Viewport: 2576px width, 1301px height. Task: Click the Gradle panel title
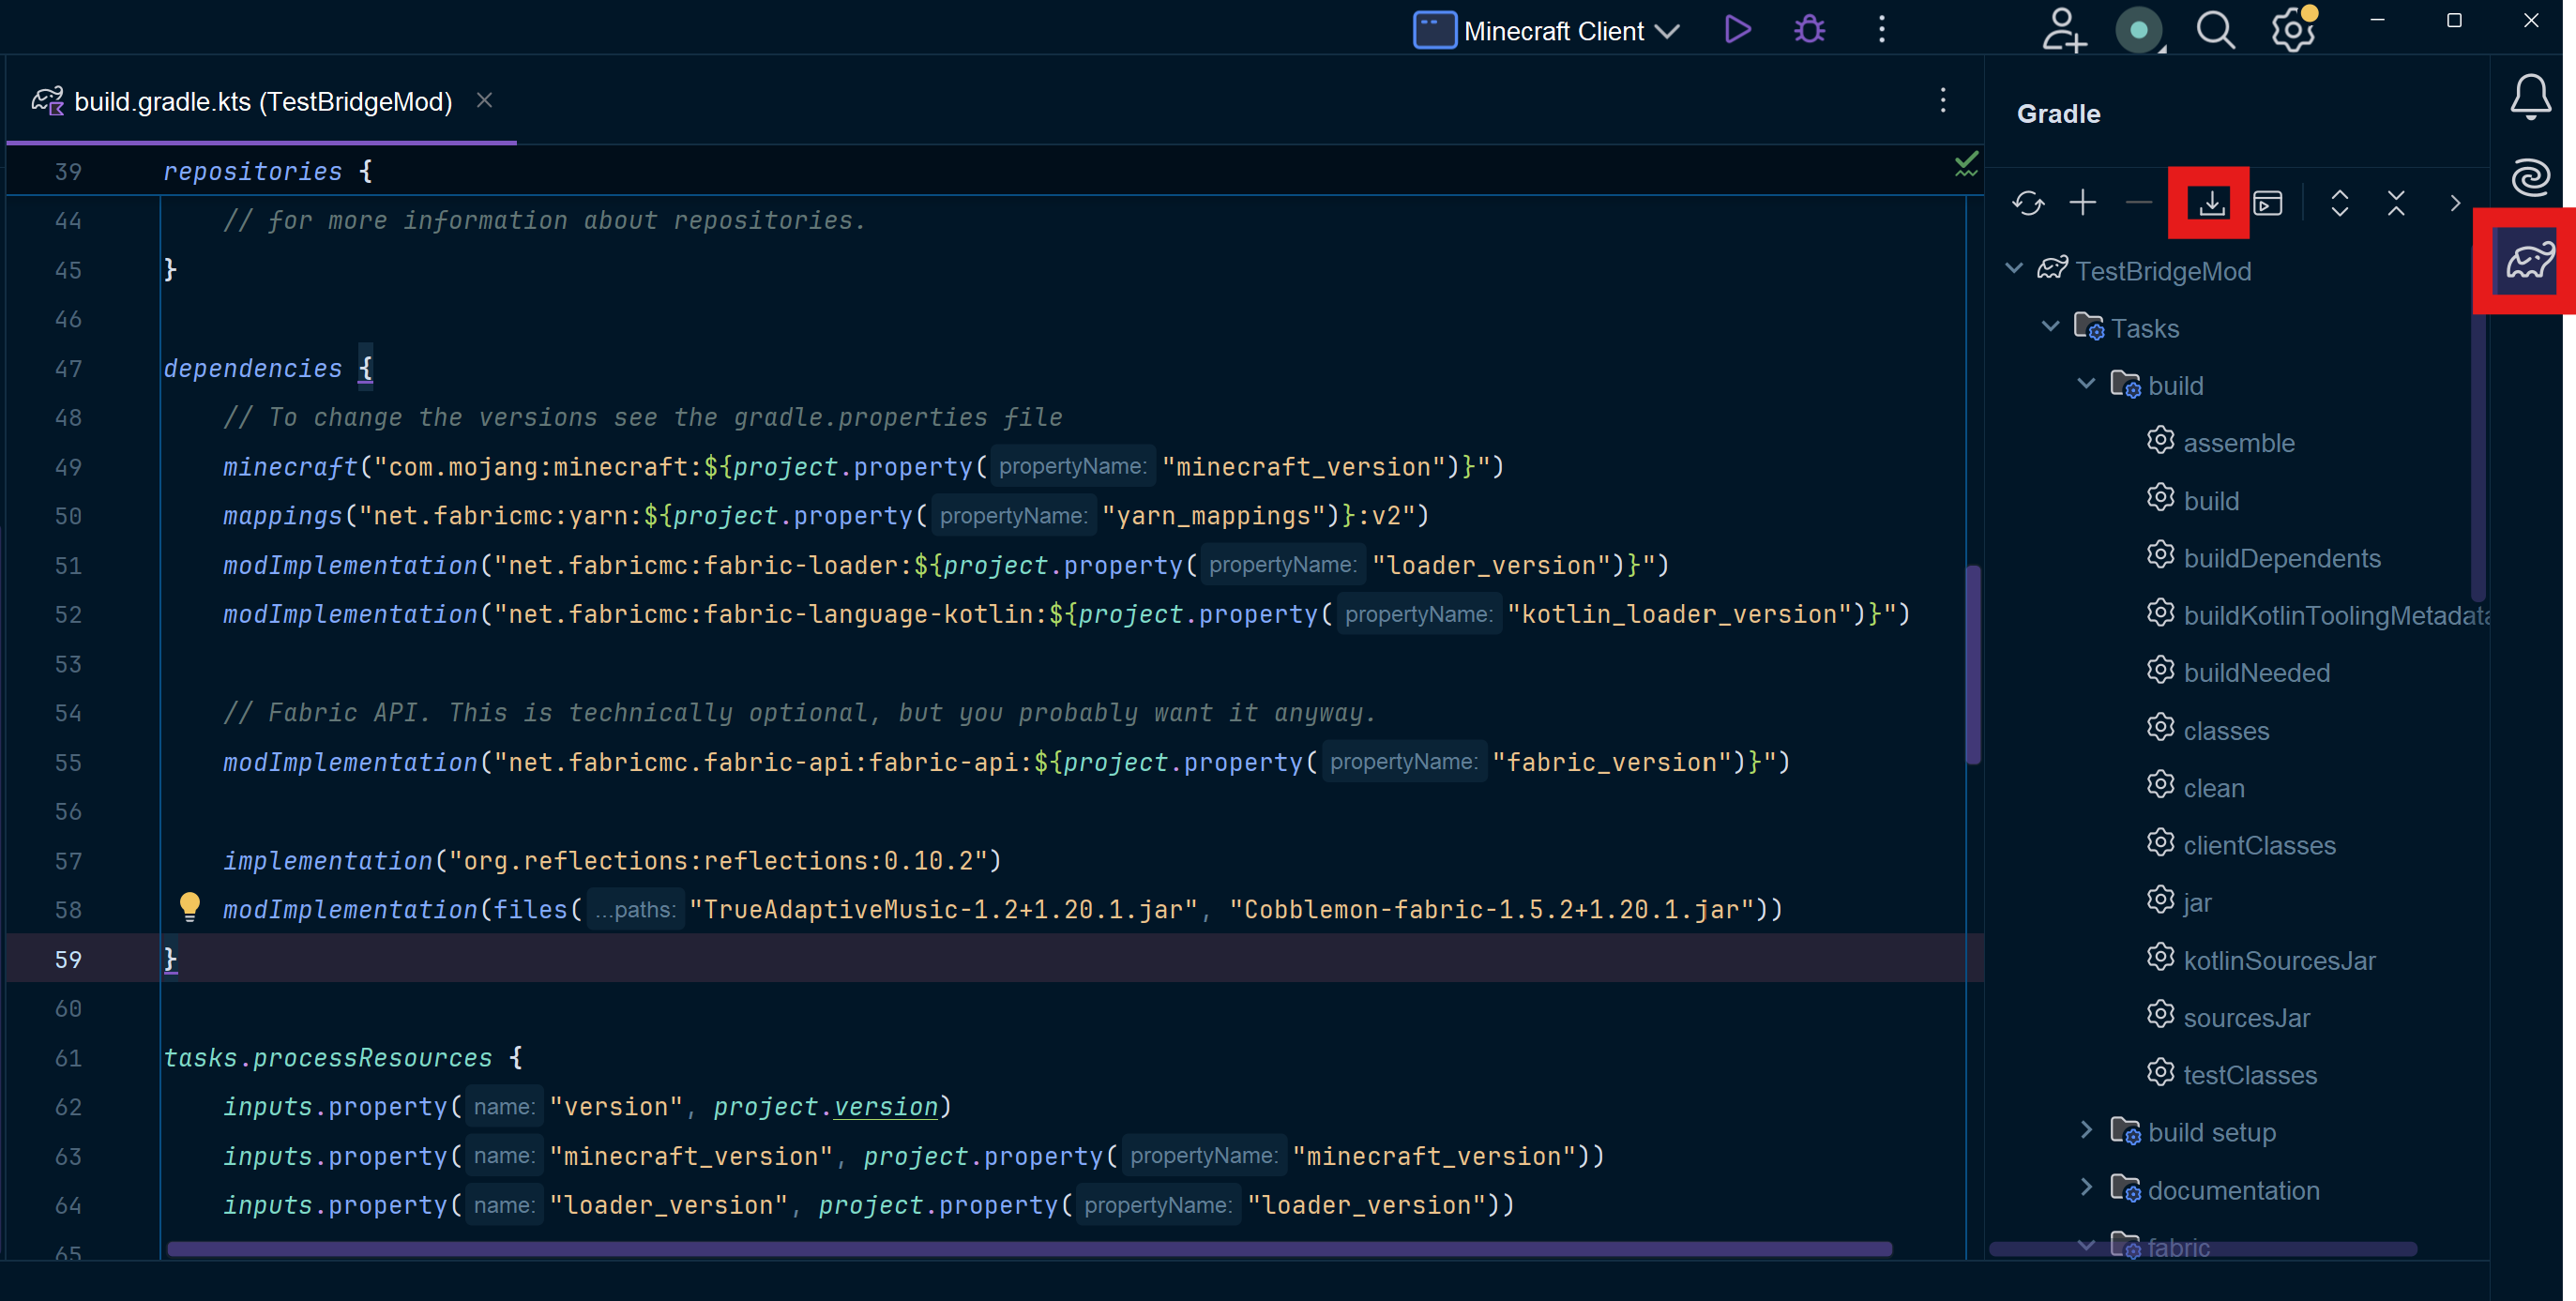(x=2058, y=114)
